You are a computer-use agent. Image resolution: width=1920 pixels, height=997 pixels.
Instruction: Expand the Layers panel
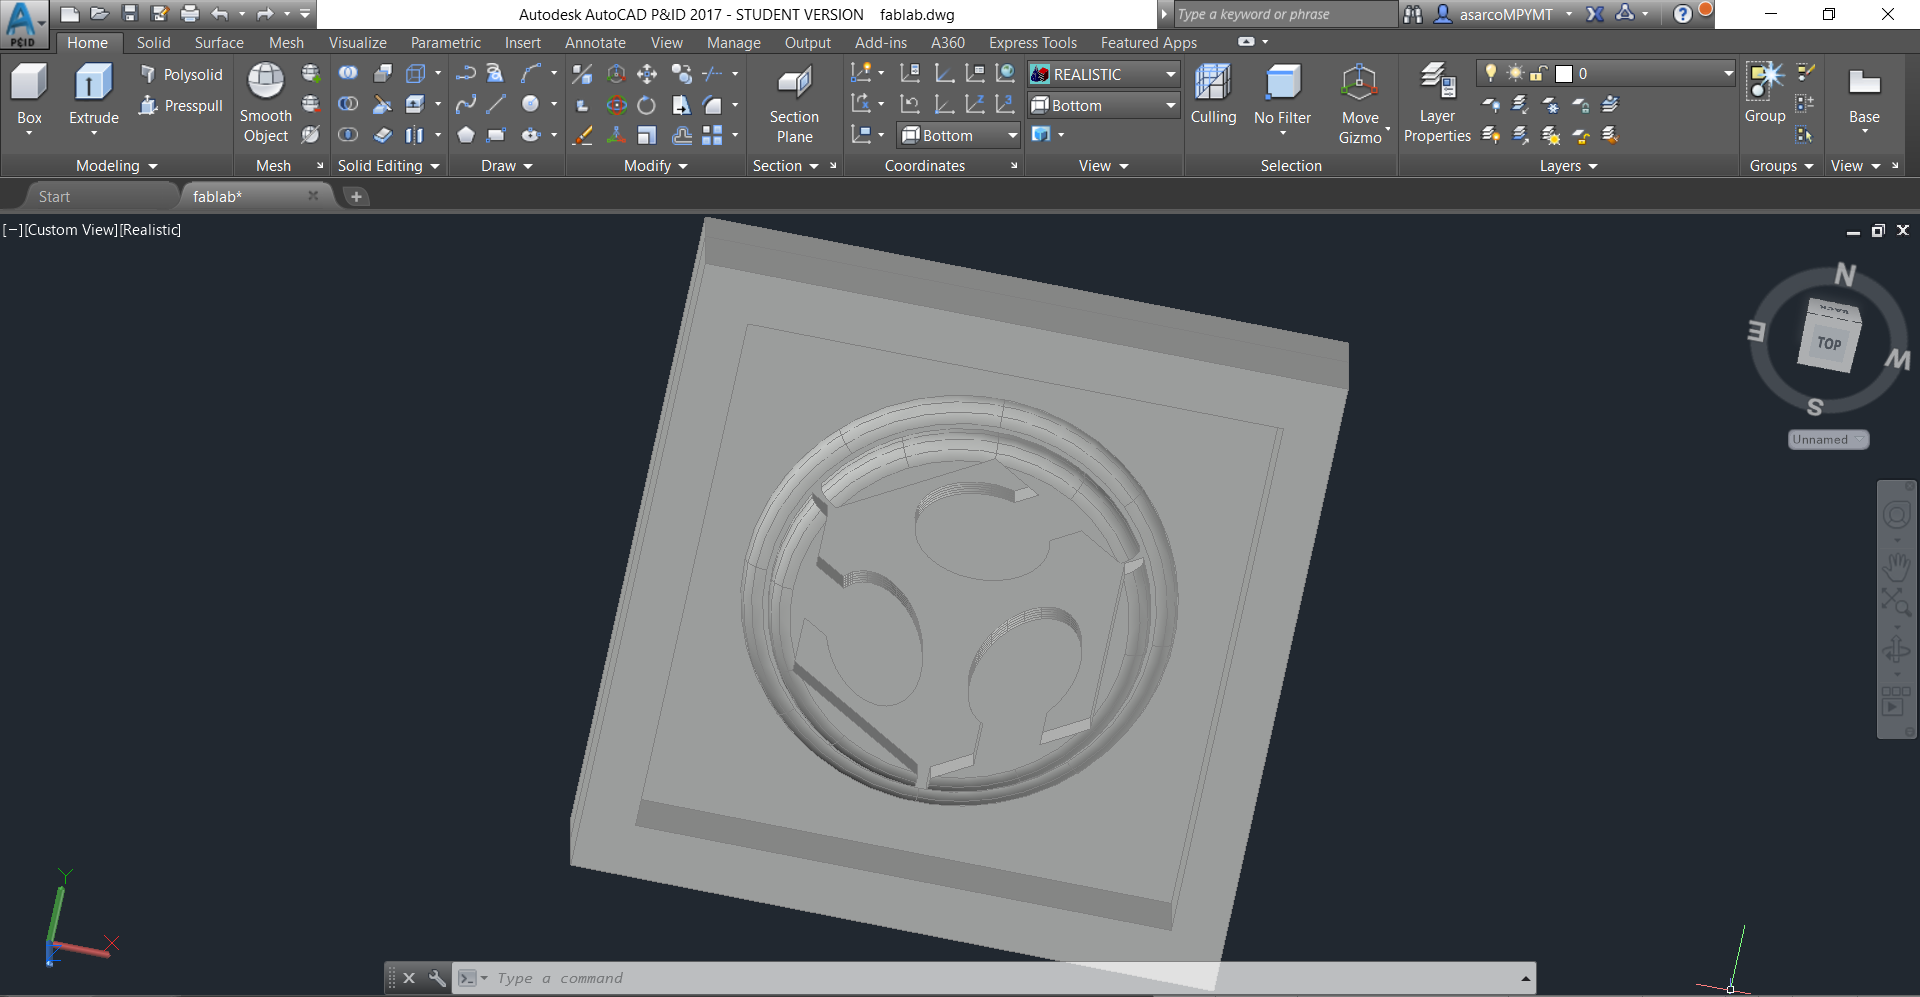pos(1568,166)
